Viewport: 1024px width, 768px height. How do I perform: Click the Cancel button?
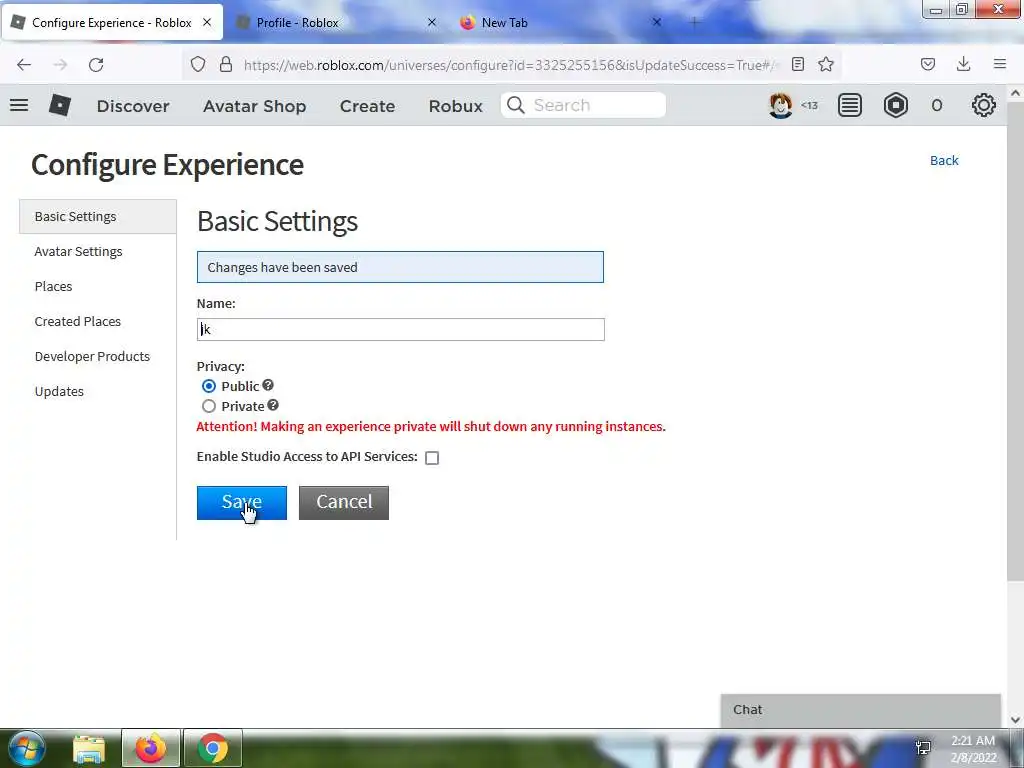(344, 502)
